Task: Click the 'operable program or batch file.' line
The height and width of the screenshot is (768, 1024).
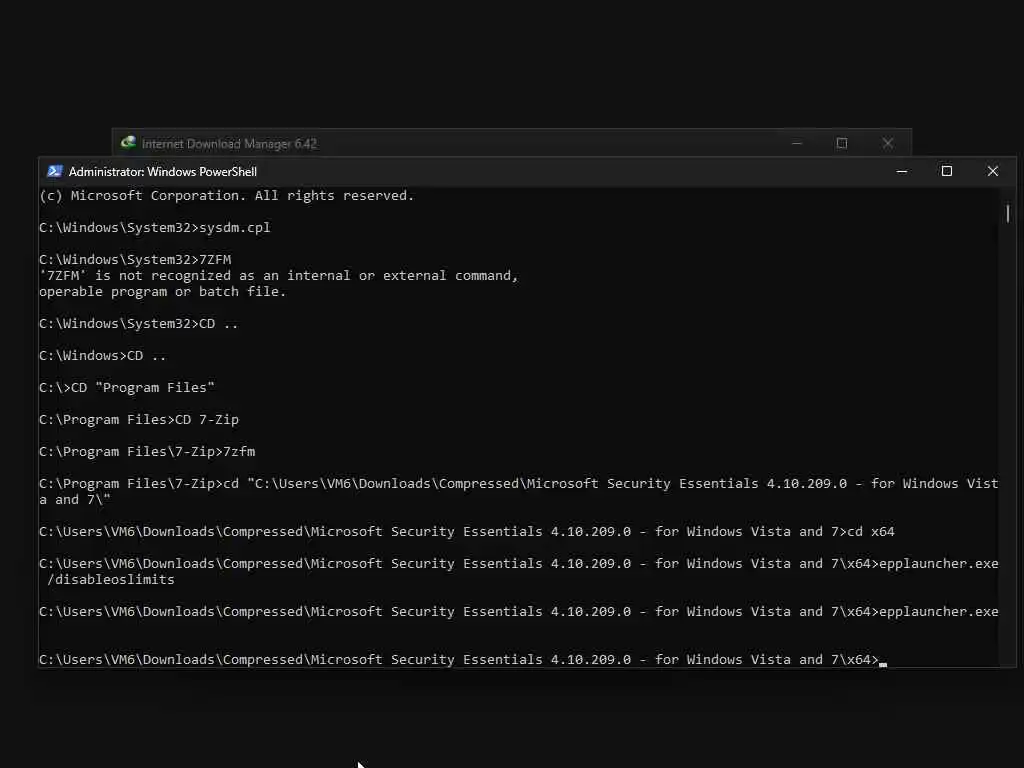Action: (x=163, y=292)
